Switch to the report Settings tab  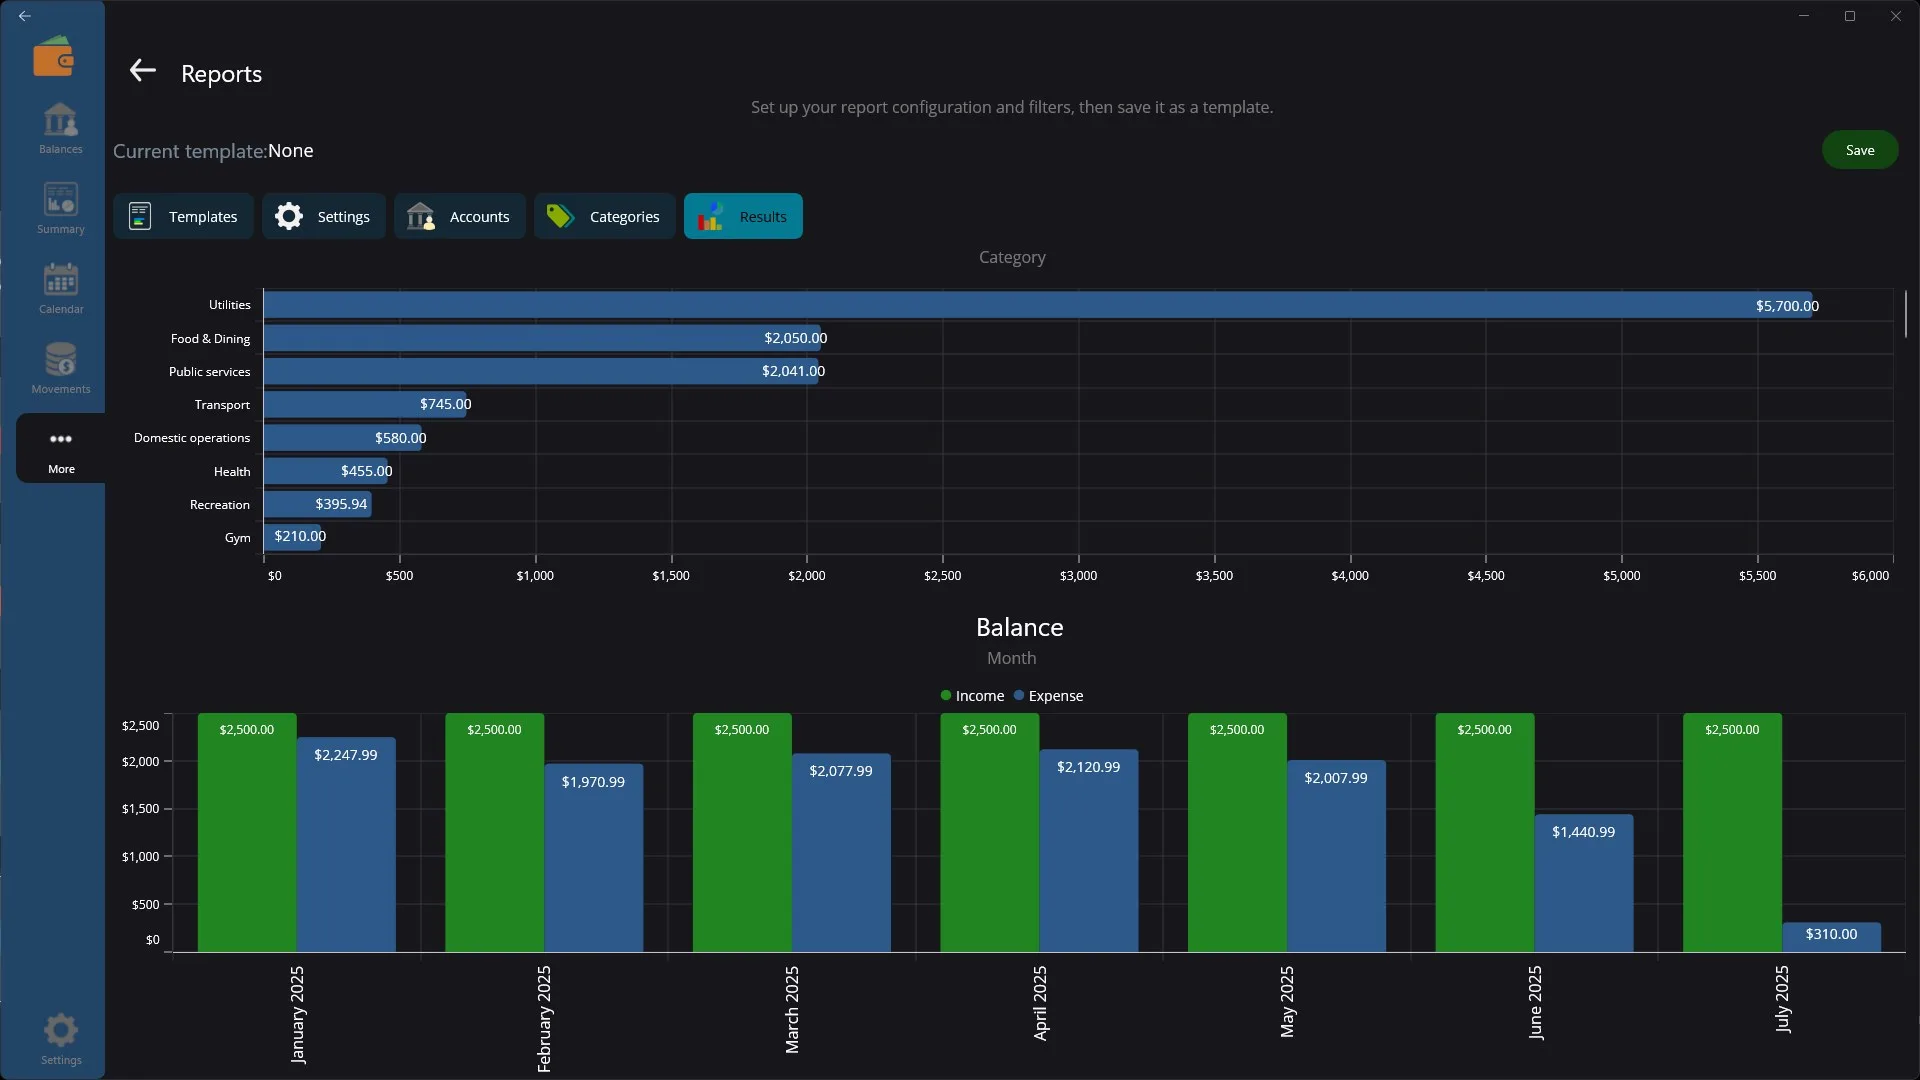(x=323, y=216)
